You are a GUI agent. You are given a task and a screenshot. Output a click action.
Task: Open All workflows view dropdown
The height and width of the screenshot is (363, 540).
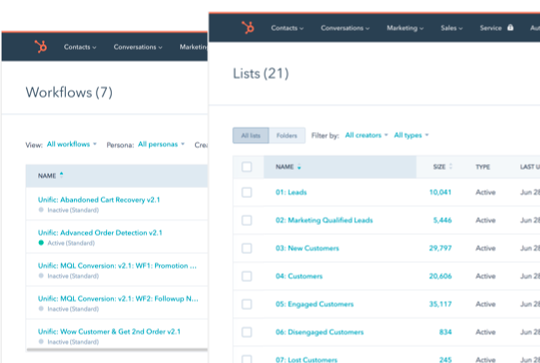[x=72, y=144]
